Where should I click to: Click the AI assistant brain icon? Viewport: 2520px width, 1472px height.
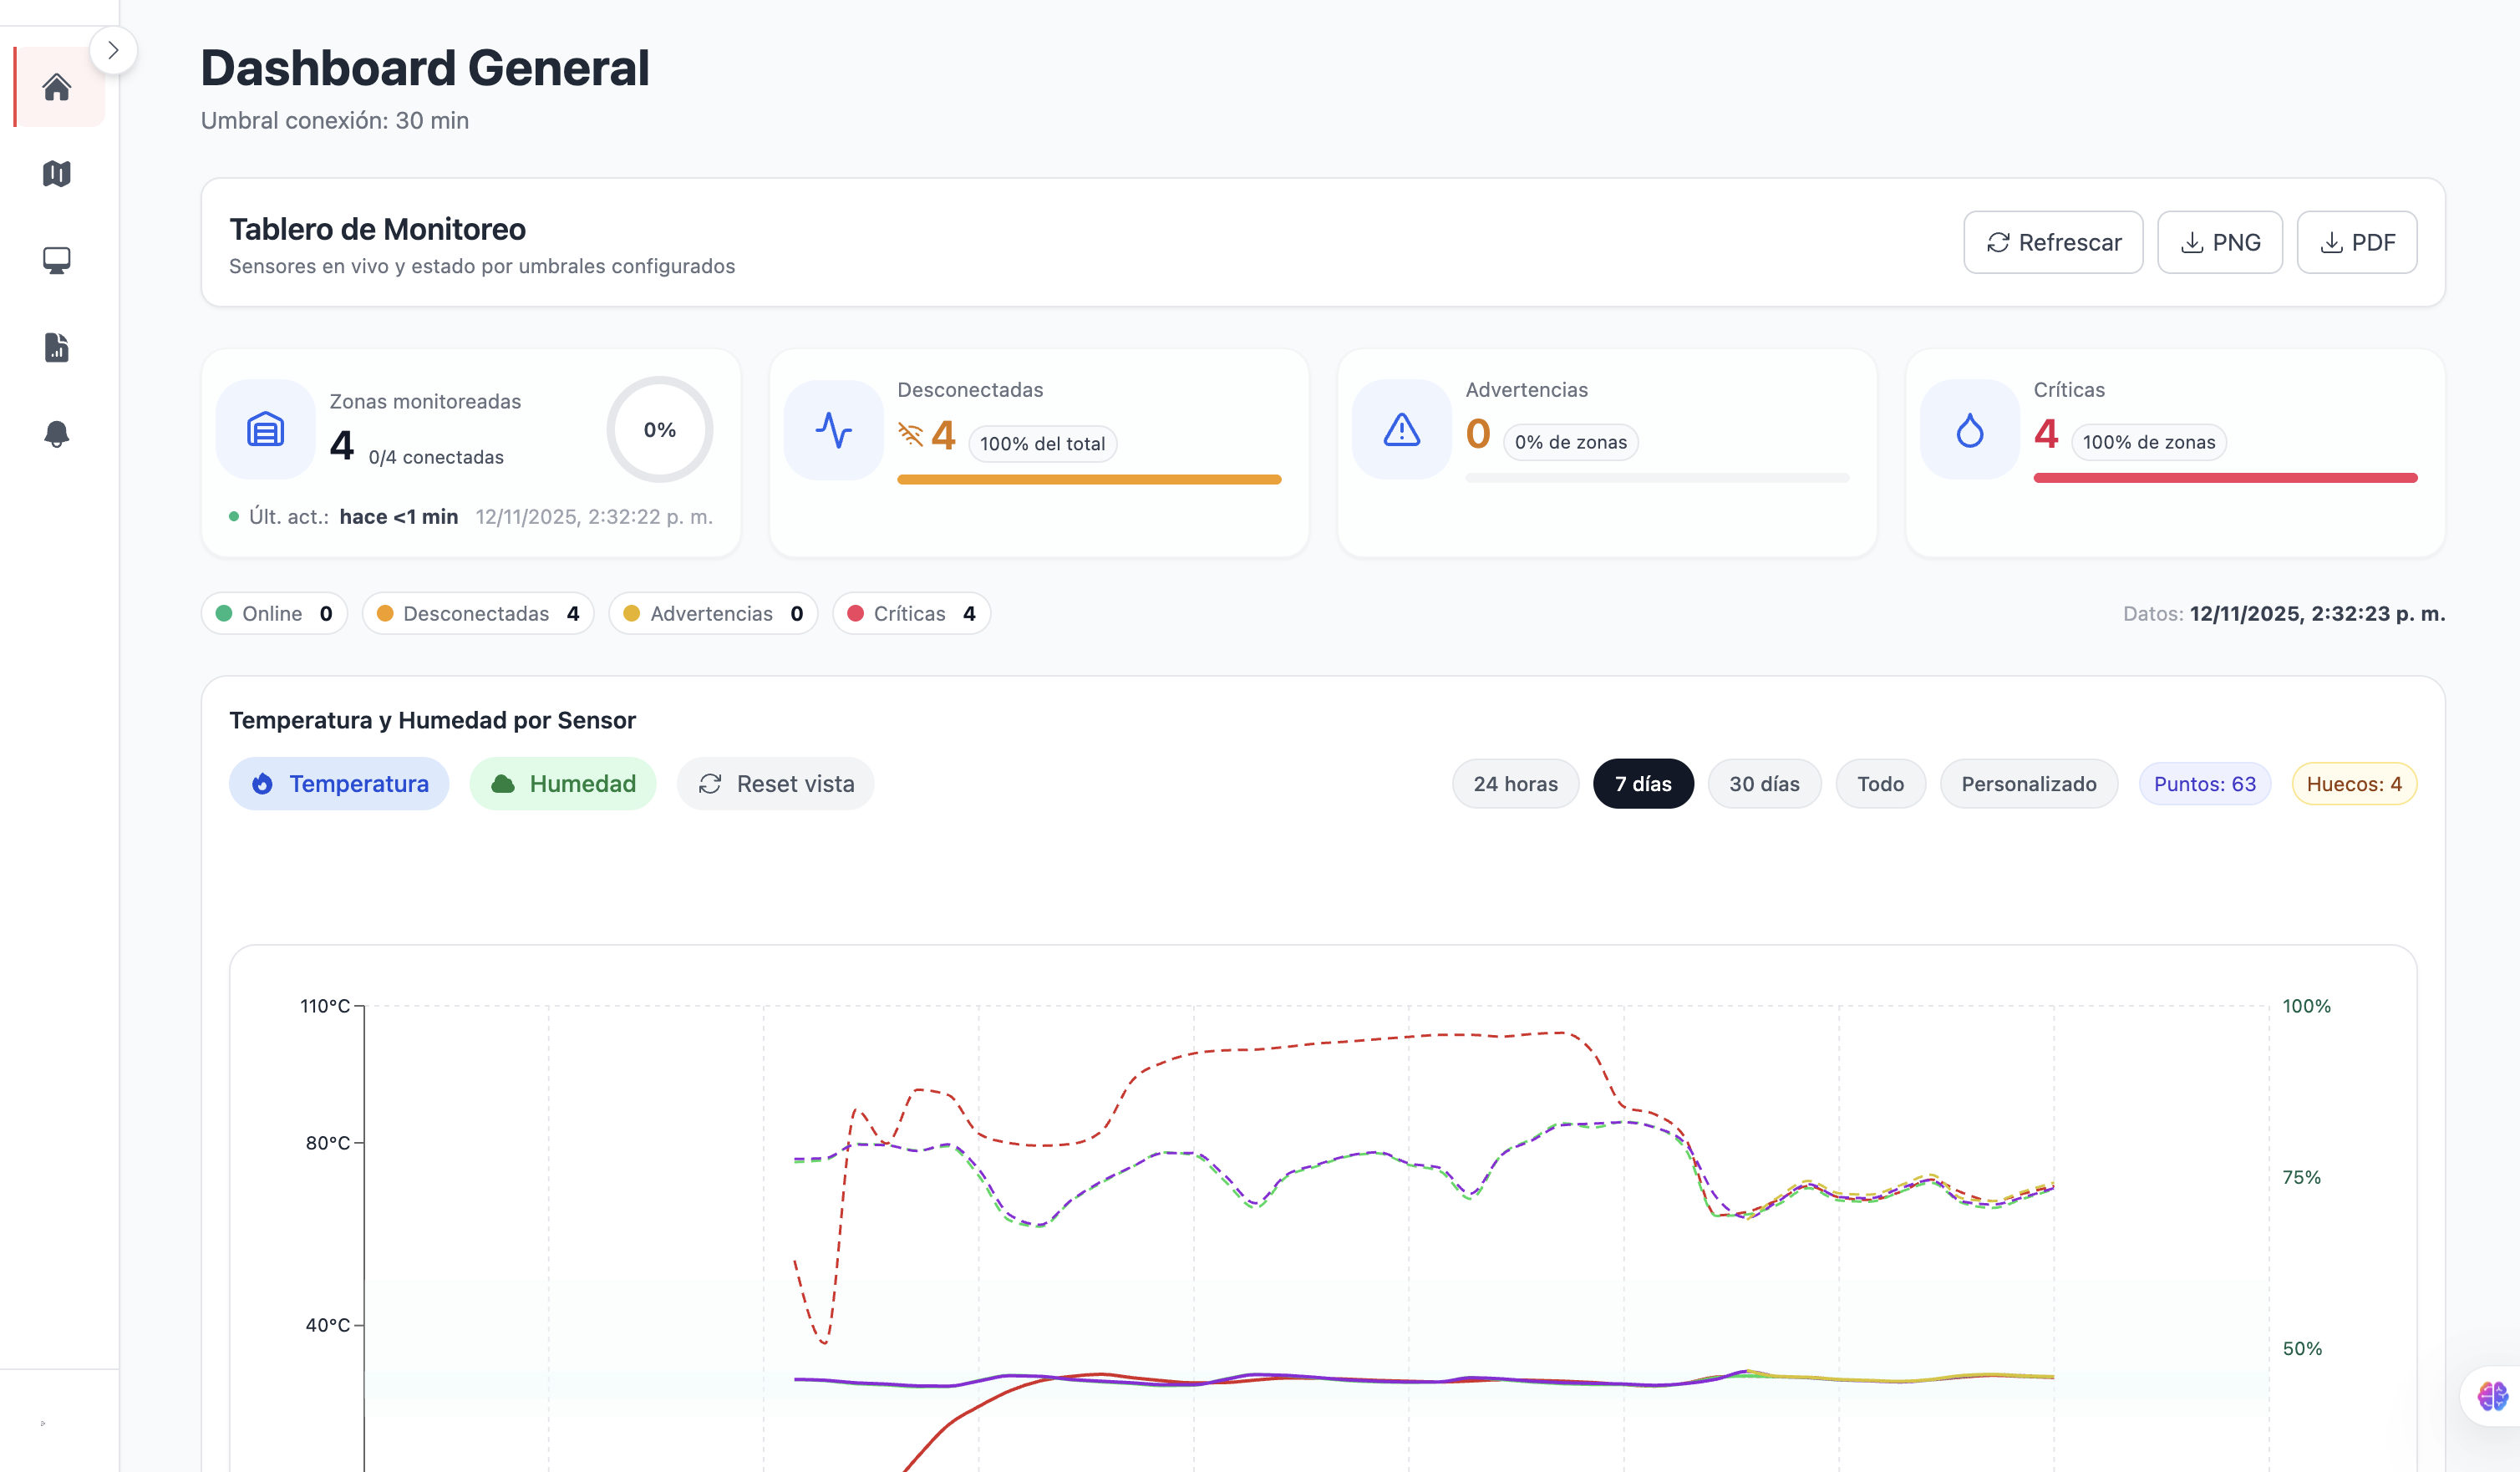(2492, 1397)
